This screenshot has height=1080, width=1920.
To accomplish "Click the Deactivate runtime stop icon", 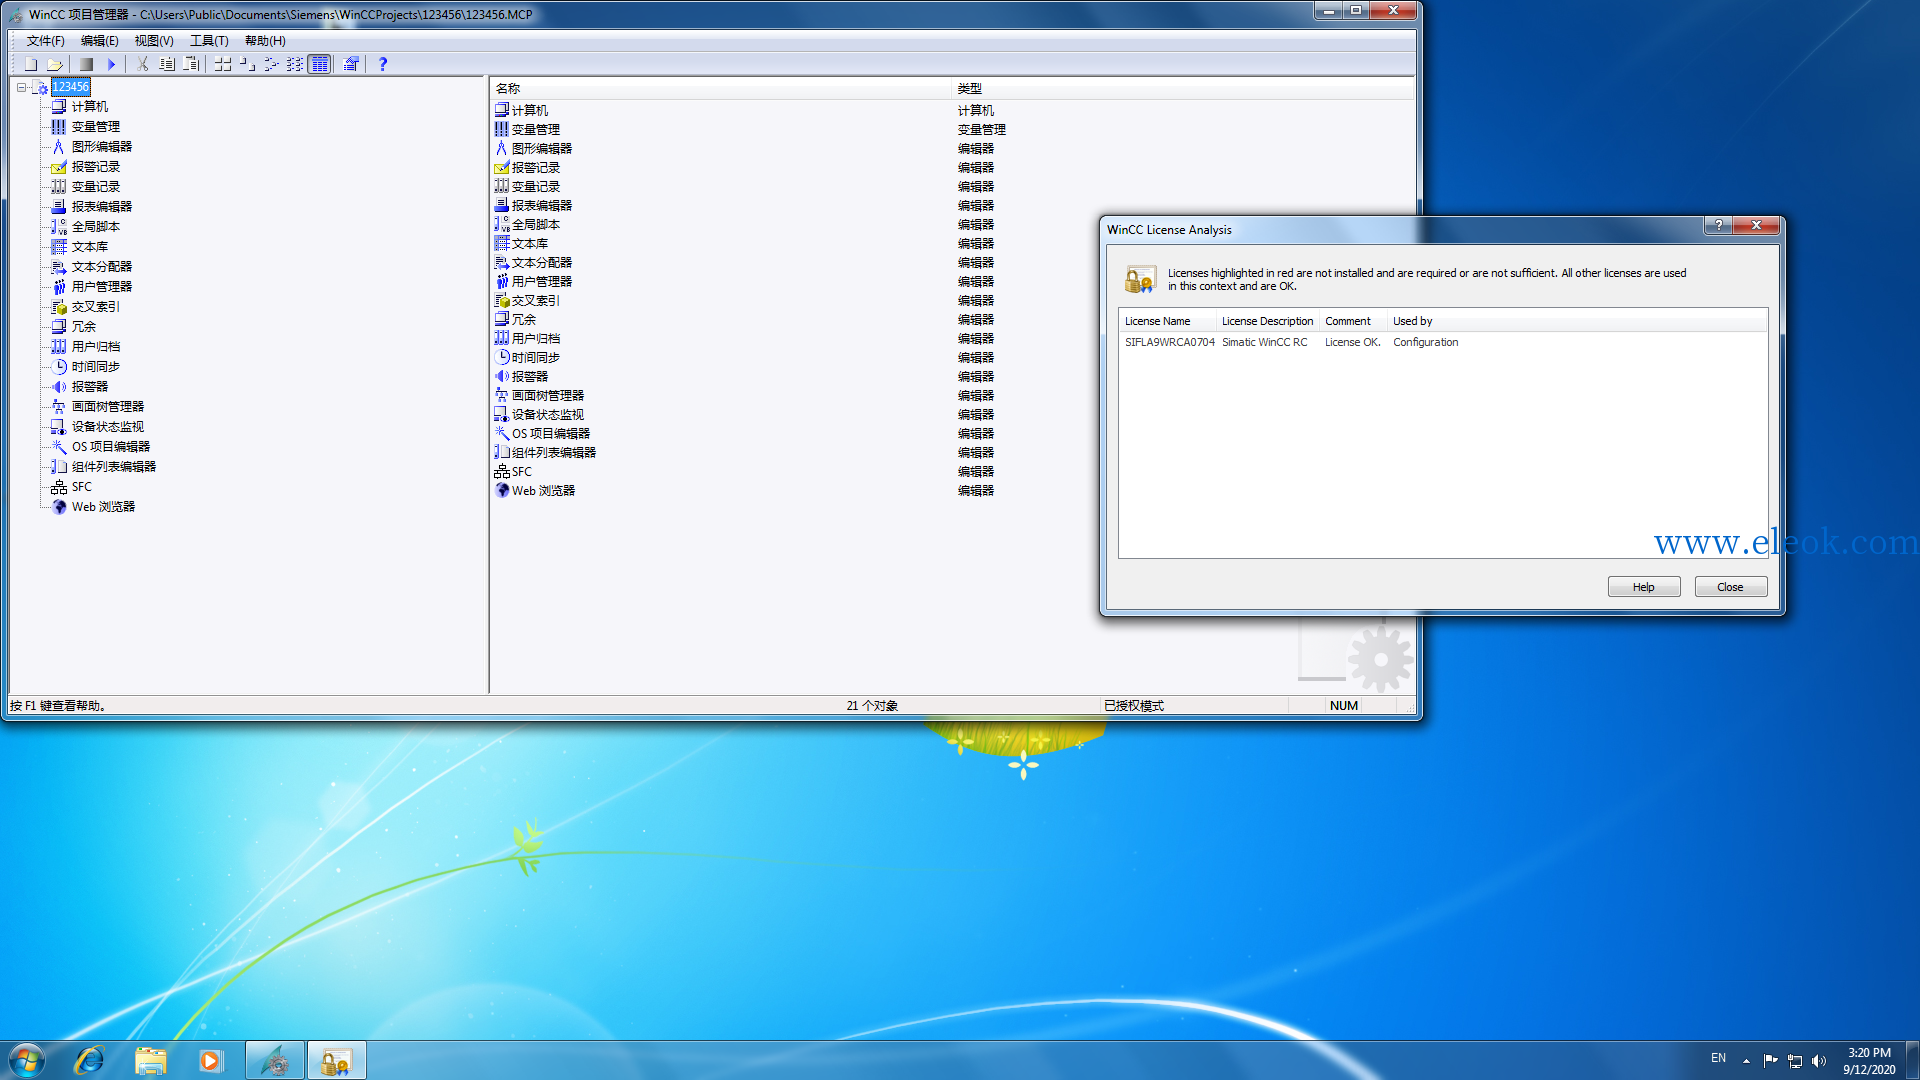I will pyautogui.click(x=87, y=64).
